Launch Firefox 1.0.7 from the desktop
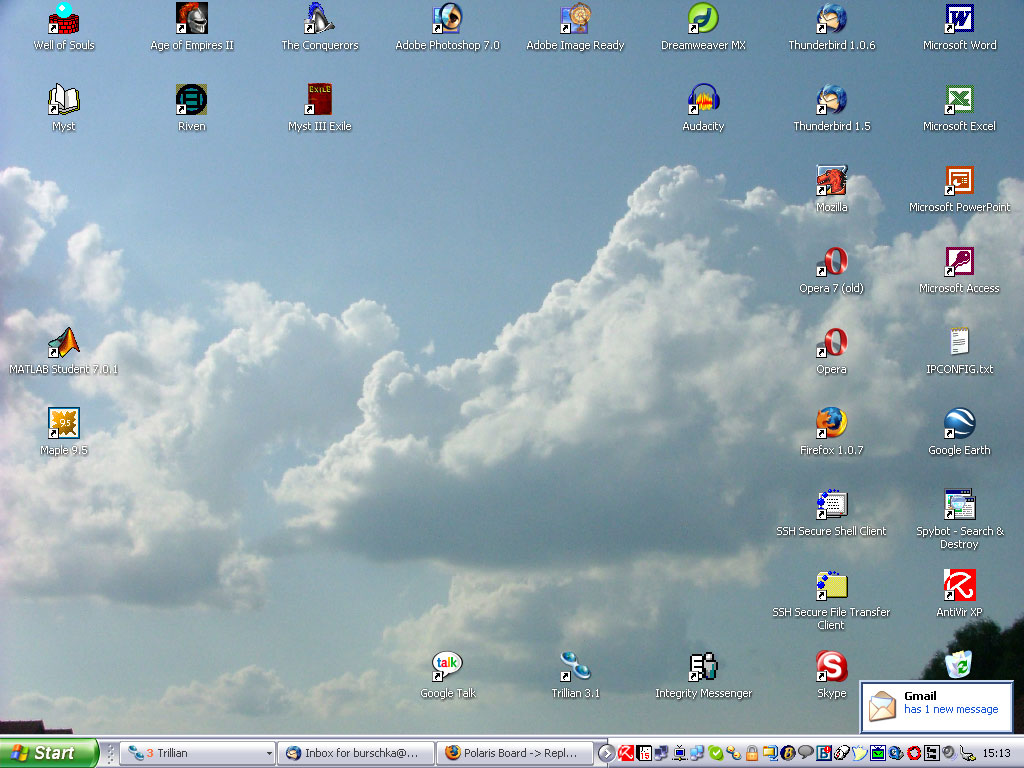Screen dimensions: 1024x768 click(x=831, y=424)
